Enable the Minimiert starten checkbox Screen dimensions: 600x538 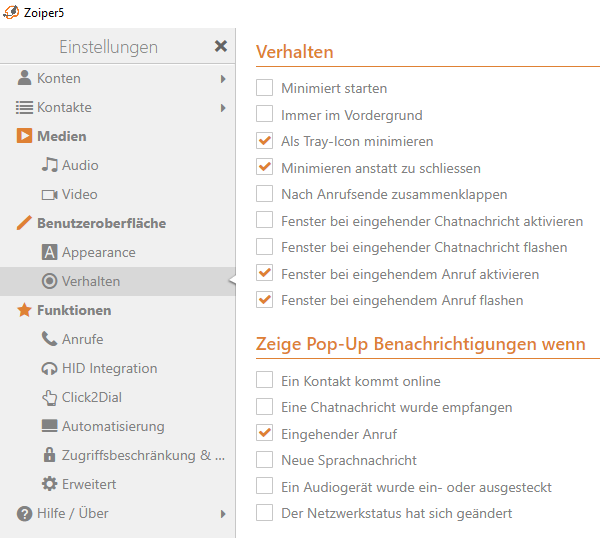[264, 88]
